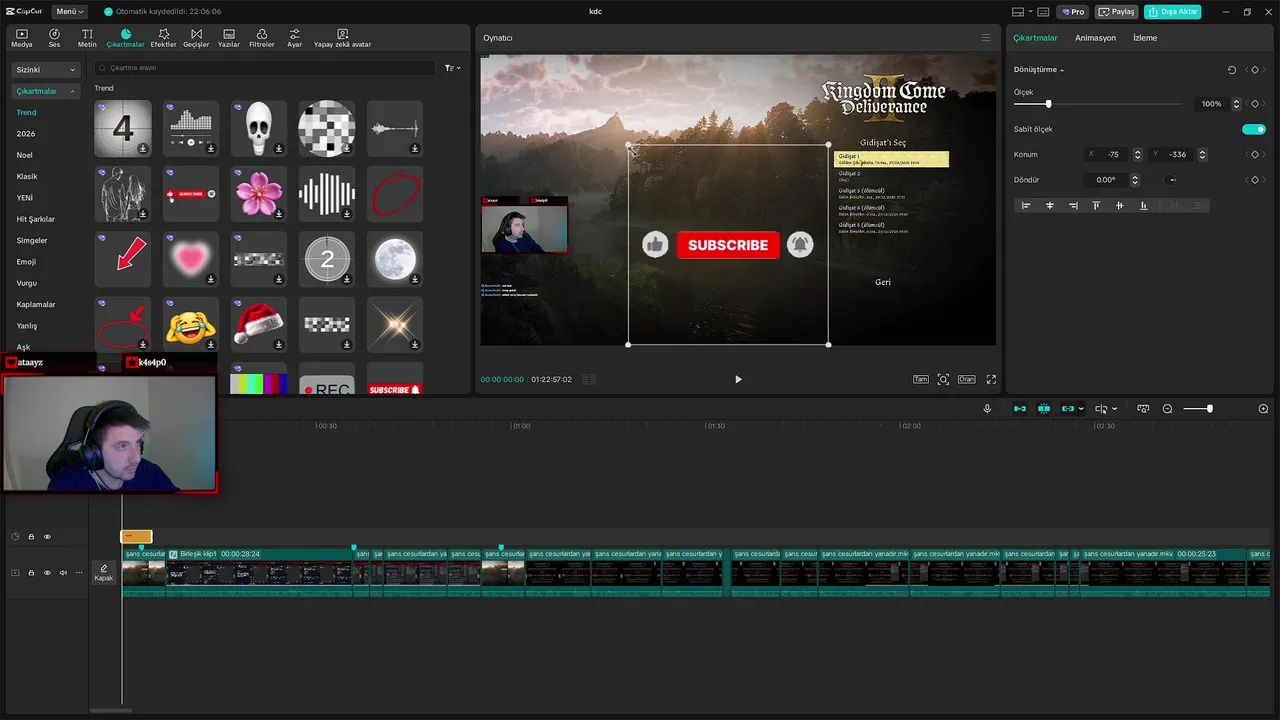The width and height of the screenshot is (1280, 720).
Task: Align sticker horizontally to center
Action: [1050, 205]
